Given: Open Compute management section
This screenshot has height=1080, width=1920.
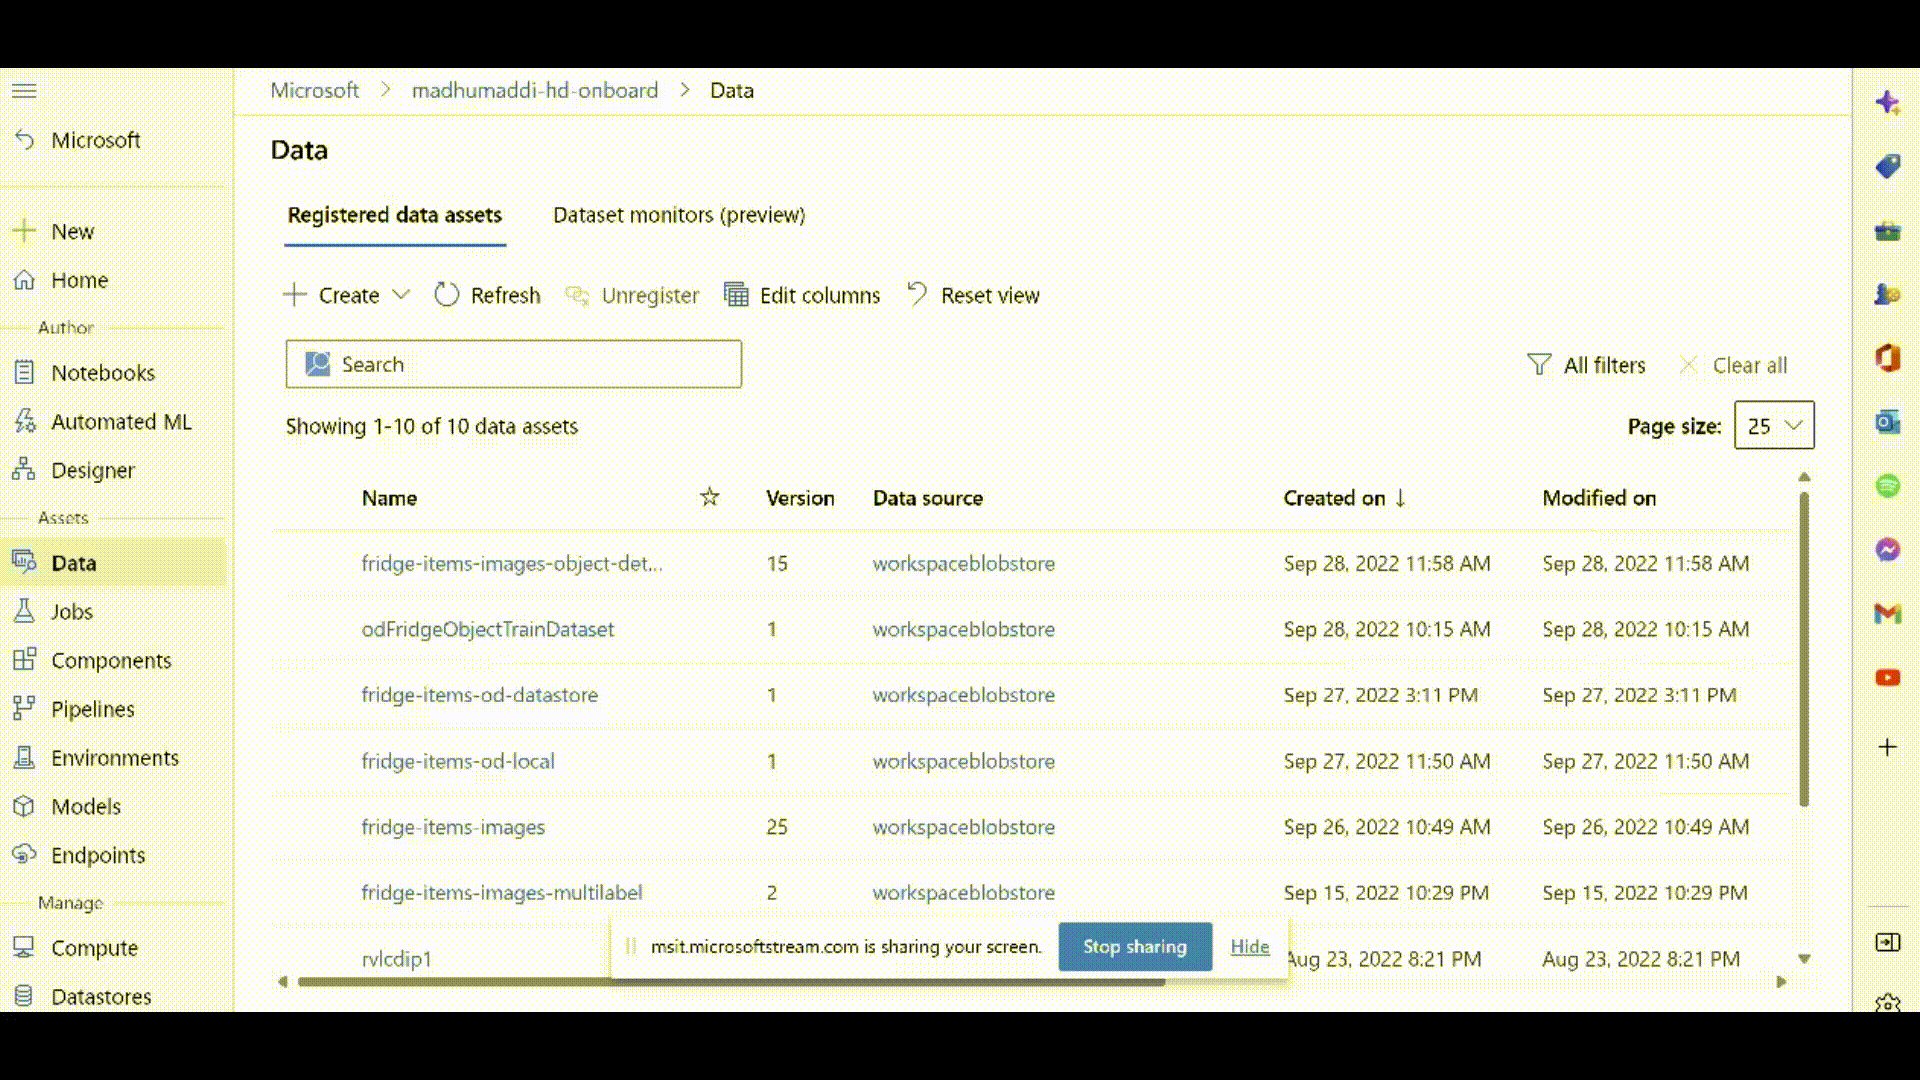Looking at the screenshot, I should (94, 947).
